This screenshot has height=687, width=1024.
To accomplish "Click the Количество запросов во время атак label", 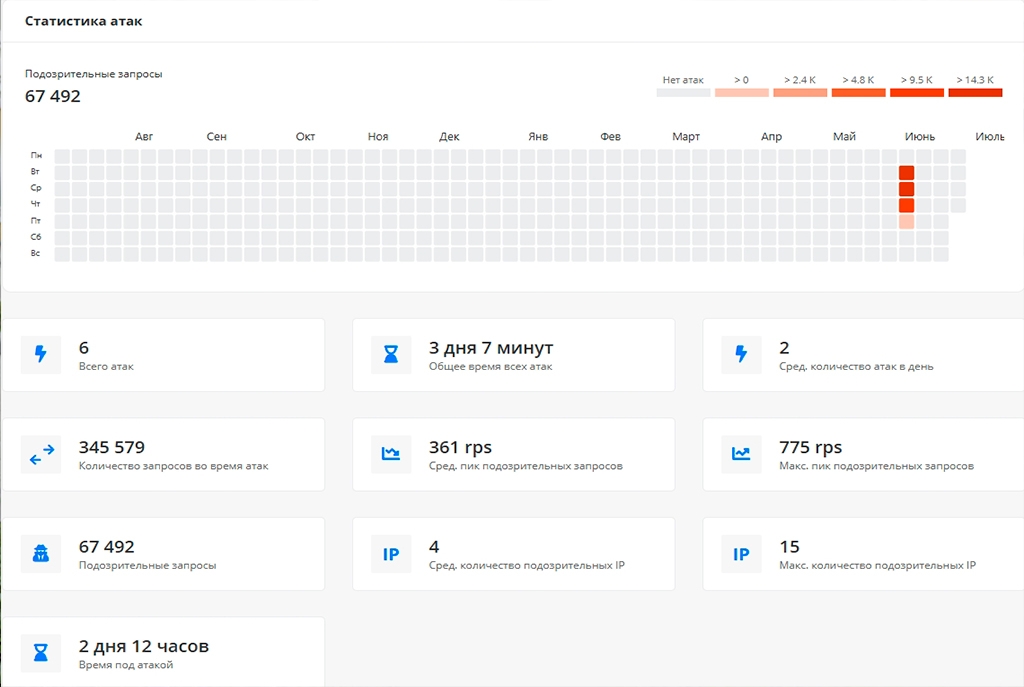I will tap(174, 466).
